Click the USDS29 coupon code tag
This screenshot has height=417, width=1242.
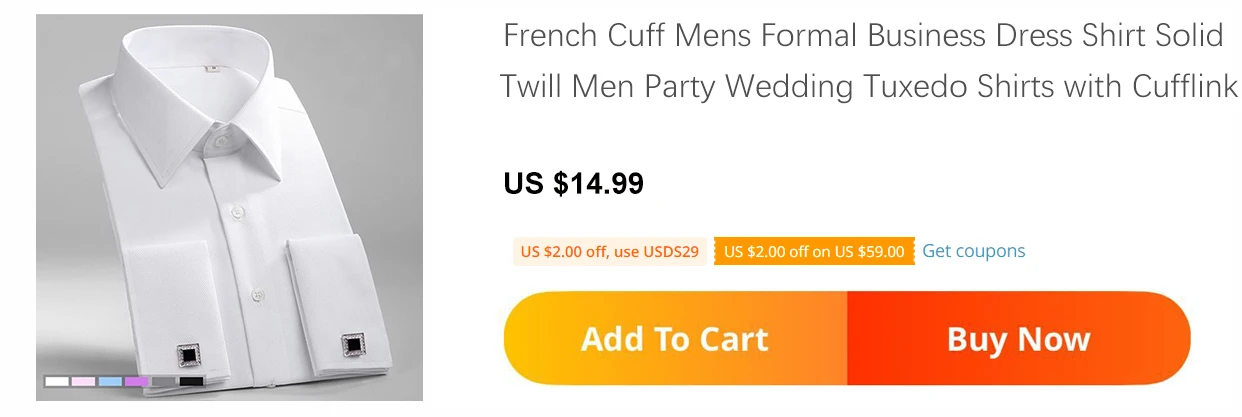pos(610,252)
